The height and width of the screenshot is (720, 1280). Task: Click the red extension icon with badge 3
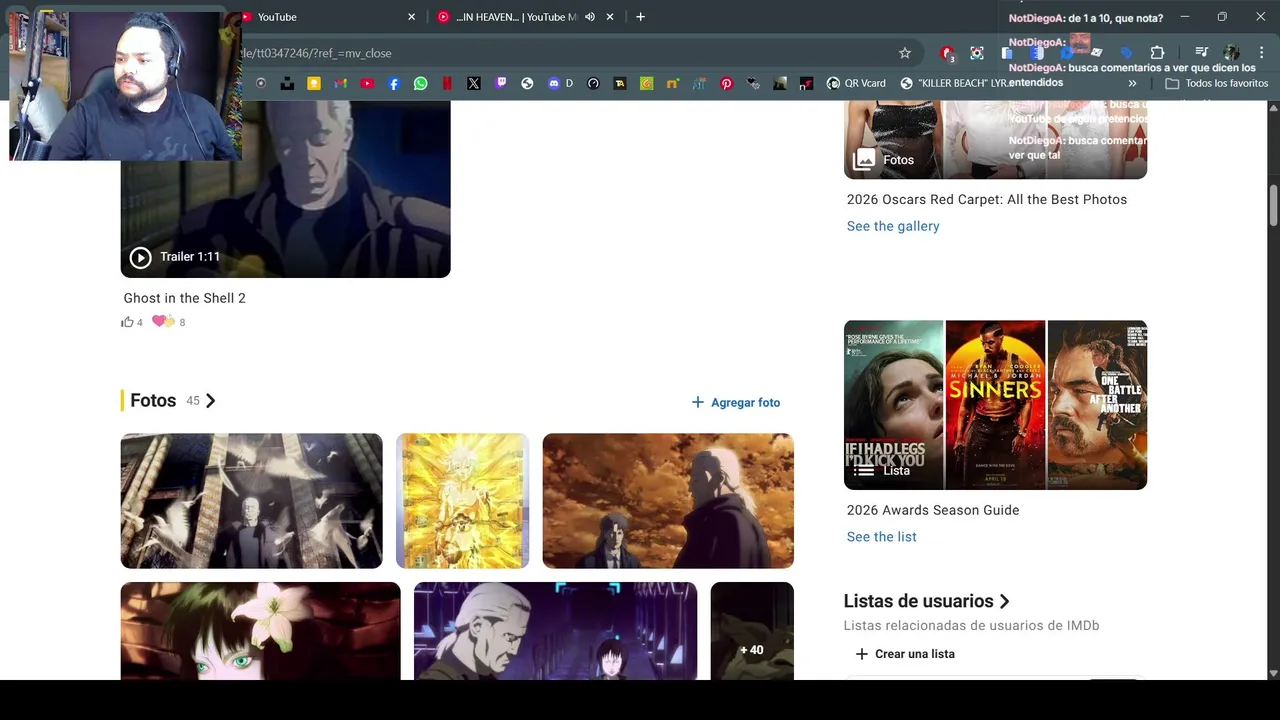pos(947,53)
